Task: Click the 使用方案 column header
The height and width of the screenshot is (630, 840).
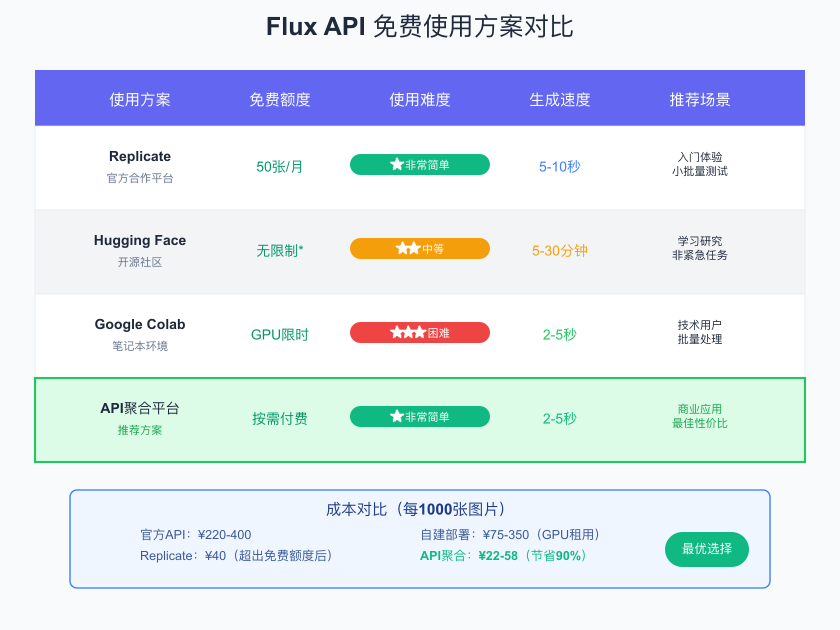Action: [x=140, y=100]
